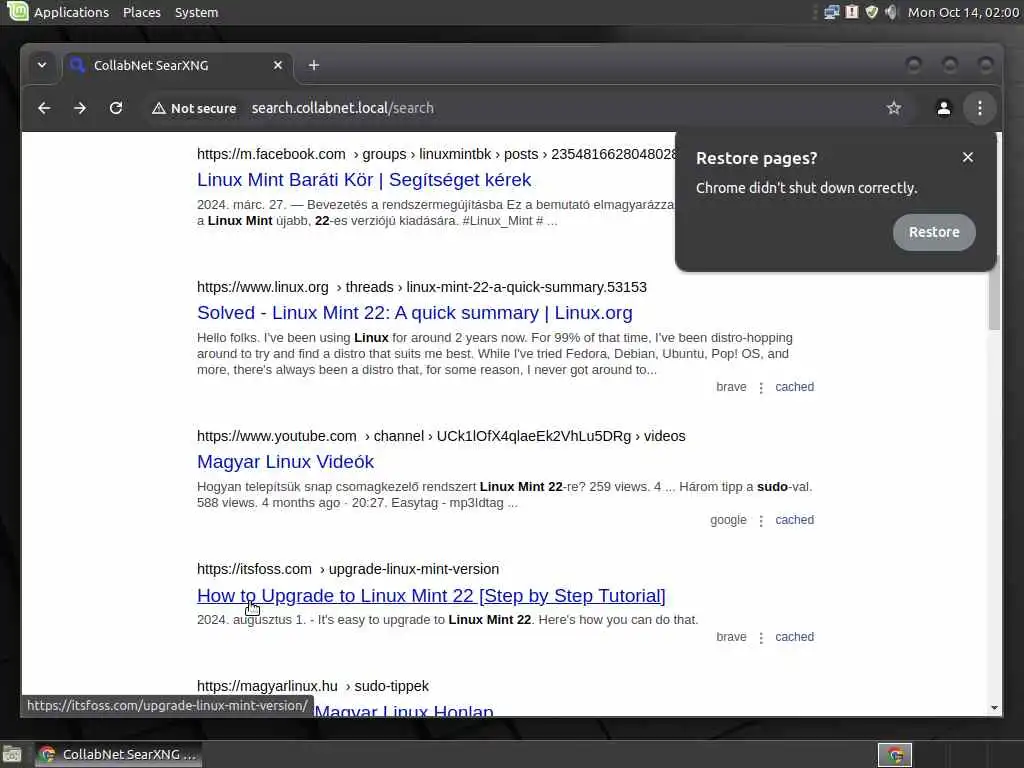Click the page vertical scrollbar thumb

(994, 294)
